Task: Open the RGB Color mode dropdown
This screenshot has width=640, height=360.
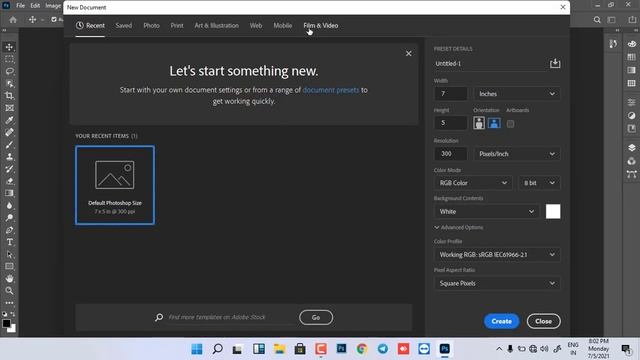Action: click(473, 183)
